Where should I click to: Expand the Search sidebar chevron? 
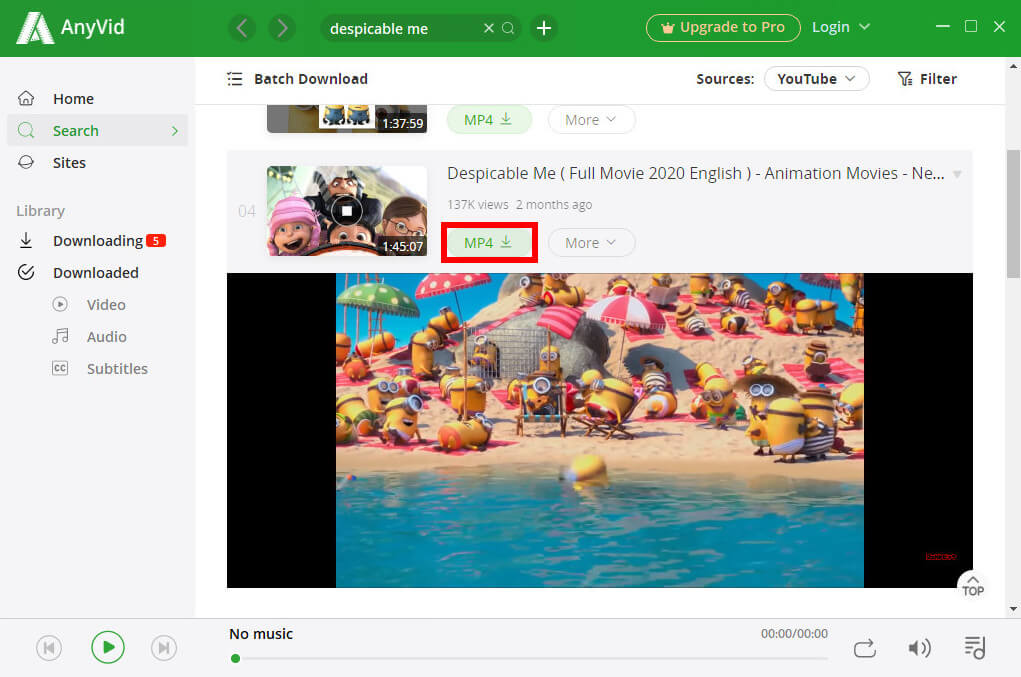pyautogui.click(x=175, y=131)
